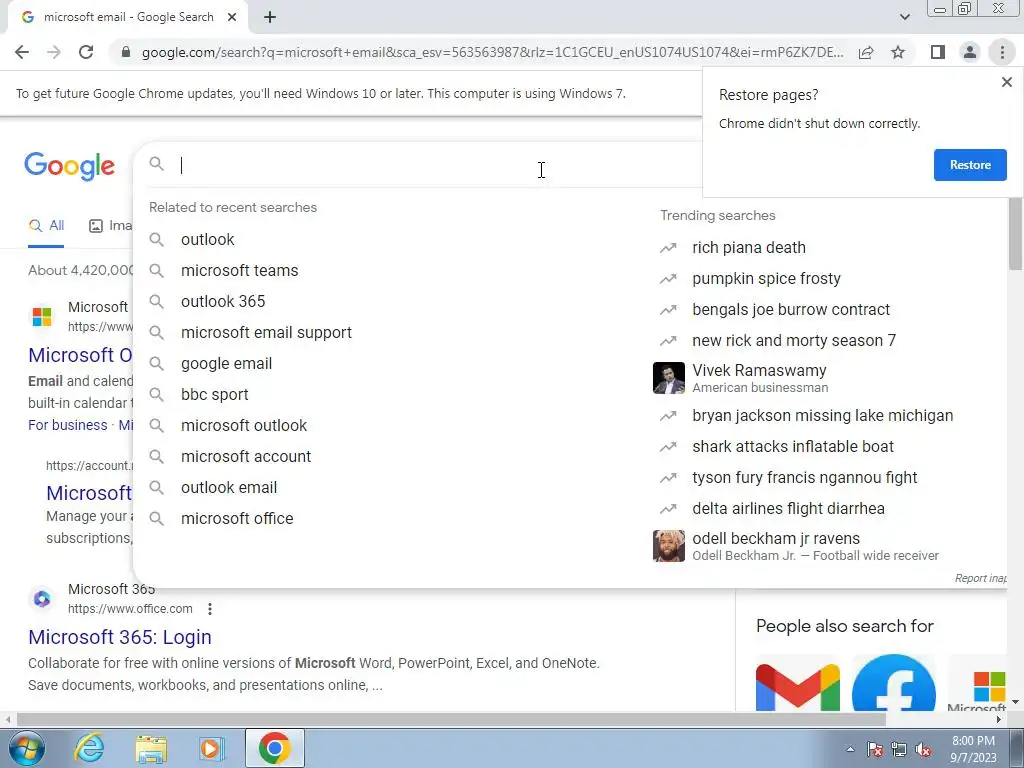Click the site lock icon in address bar
Image resolution: width=1024 pixels, height=768 pixels.
[126, 52]
